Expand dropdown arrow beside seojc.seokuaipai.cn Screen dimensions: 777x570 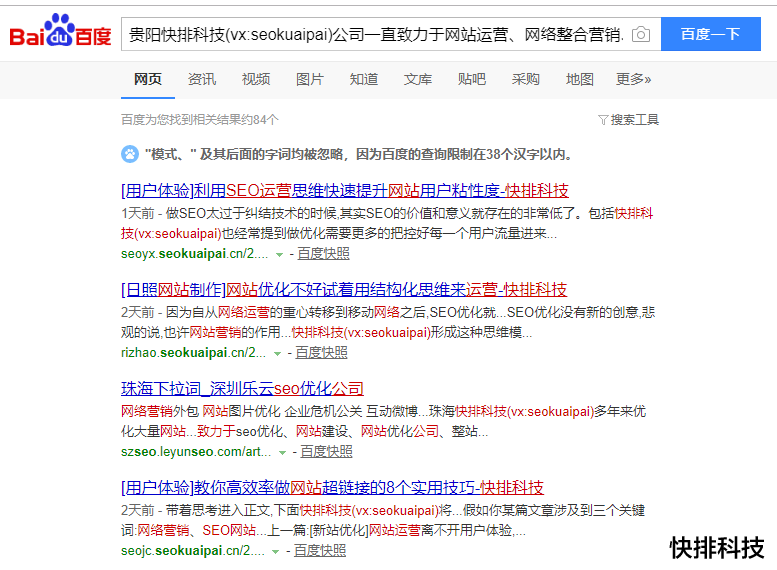pos(276,552)
